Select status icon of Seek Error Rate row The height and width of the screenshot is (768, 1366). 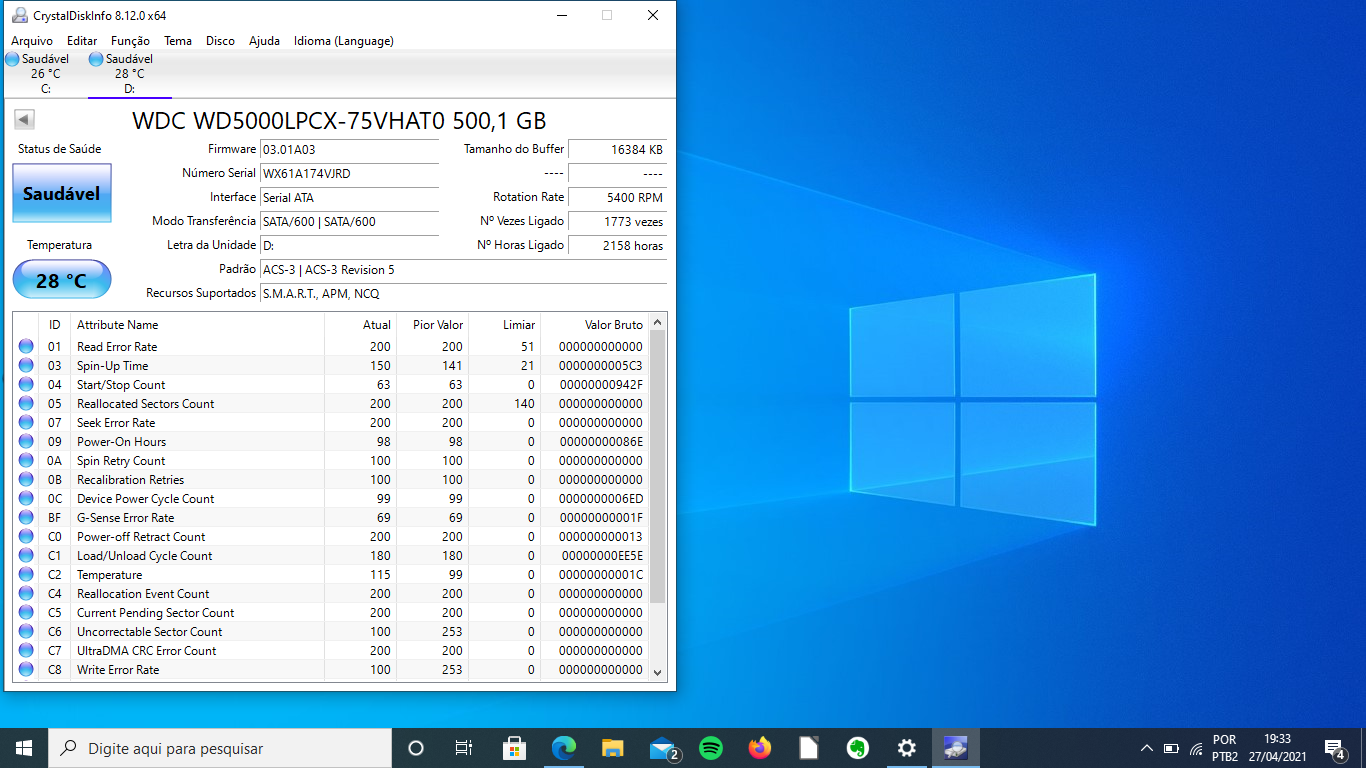26,422
